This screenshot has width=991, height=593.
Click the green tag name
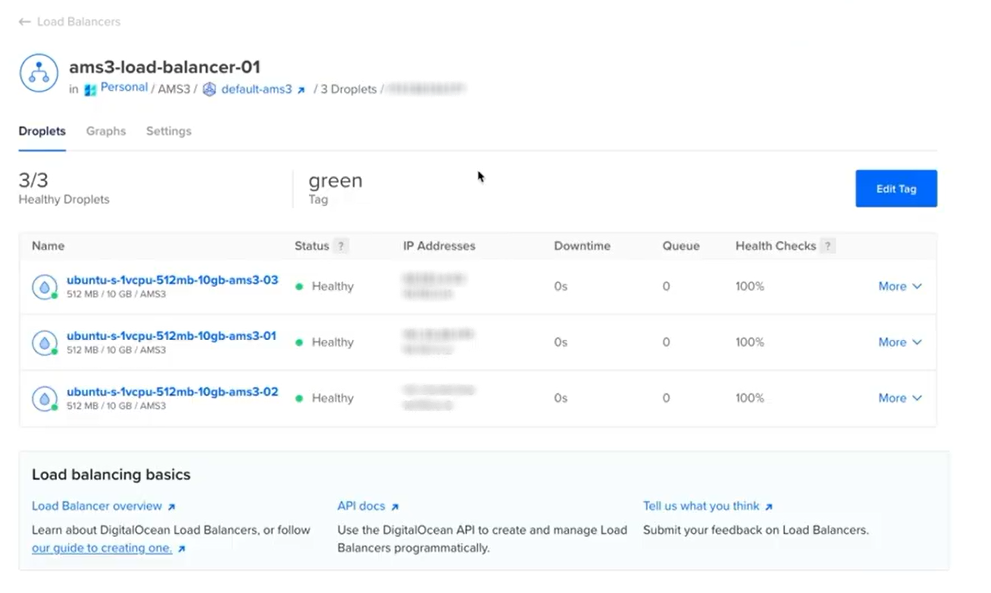pyautogui.click(x=335, y=181)
